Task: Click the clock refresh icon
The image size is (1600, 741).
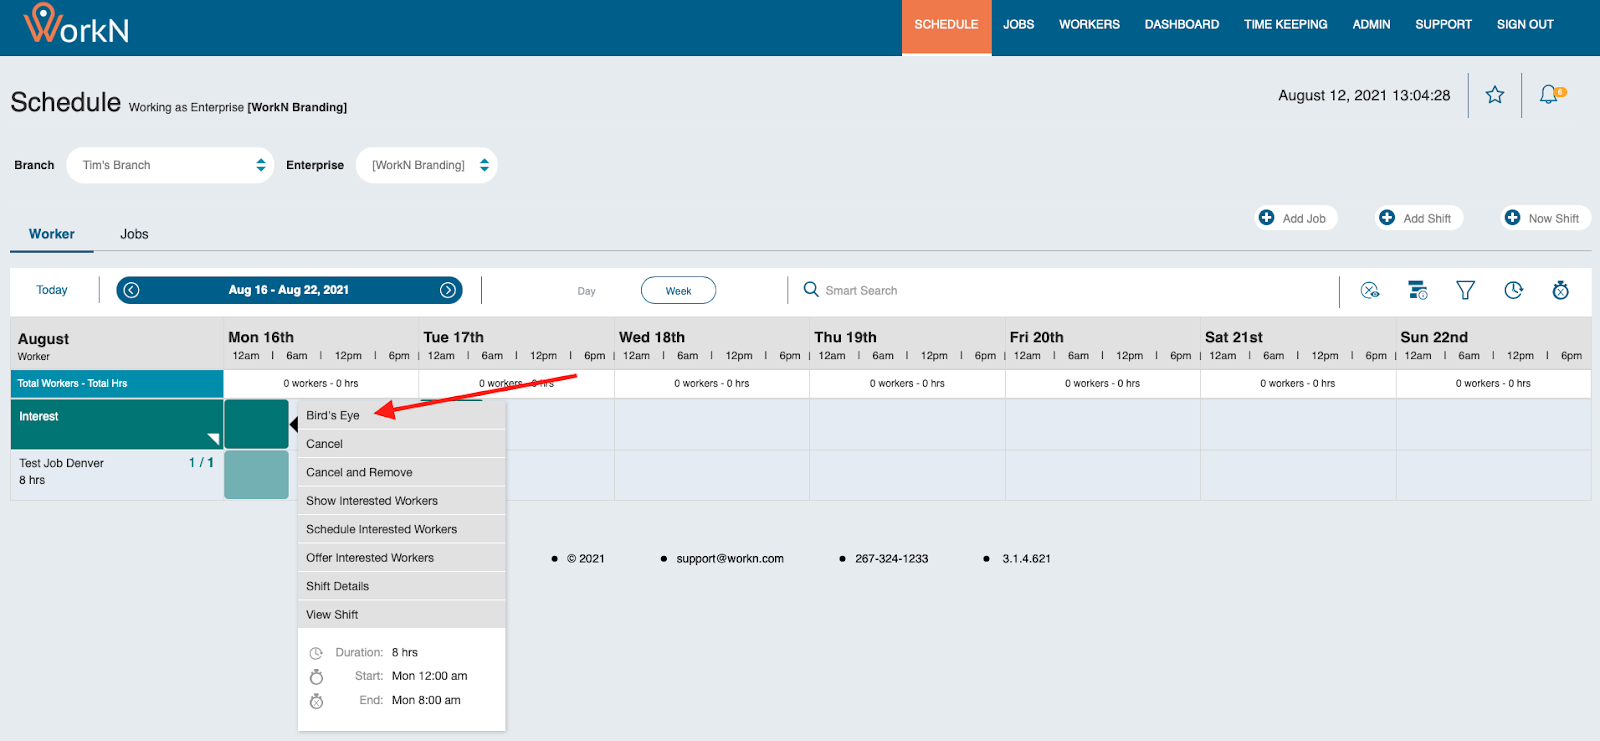Action: coord(1514,290)
